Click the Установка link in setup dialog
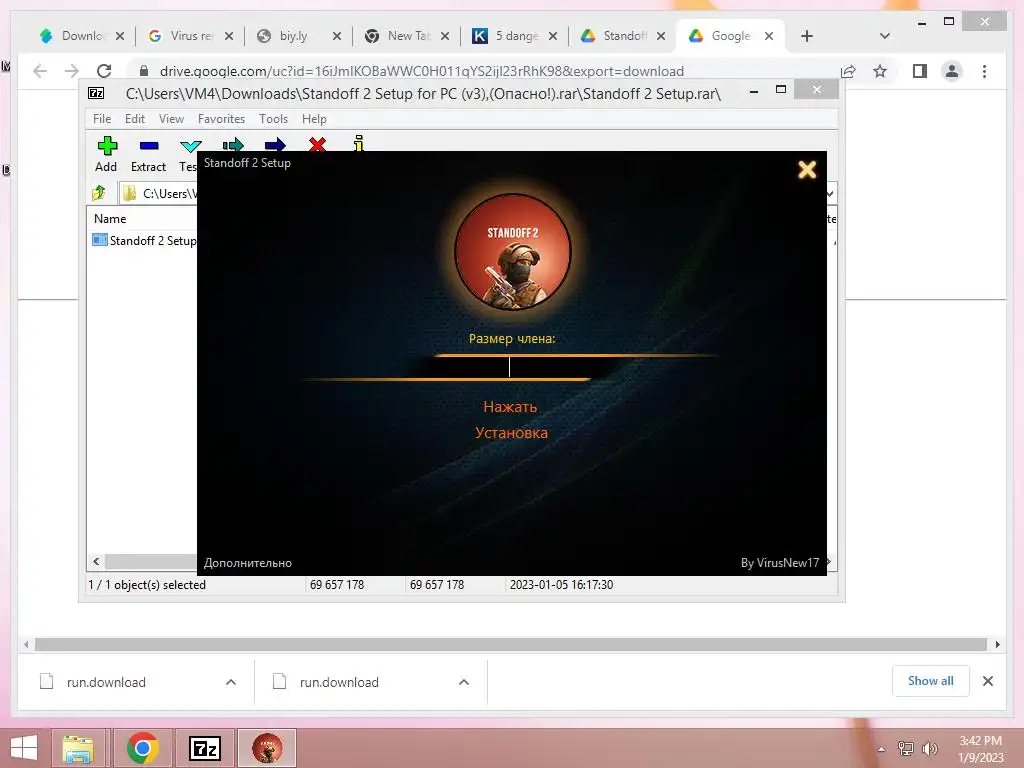This screenshot has height=768, width=1024. (511, 432)
